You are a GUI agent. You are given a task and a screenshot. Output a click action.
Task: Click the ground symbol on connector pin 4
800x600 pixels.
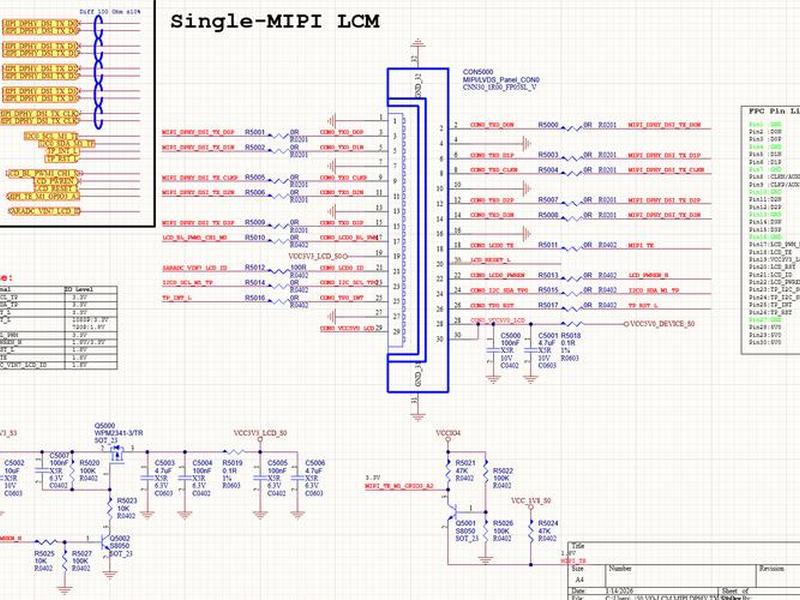[527, 143]
